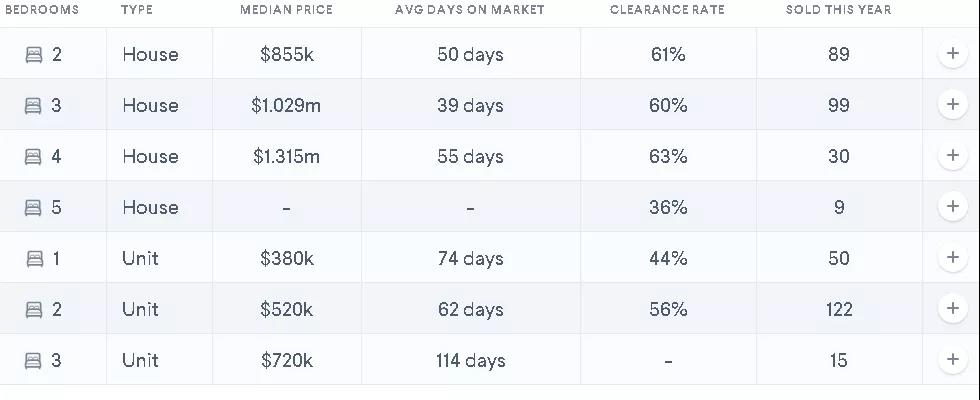Expand the 5 bedroom House row
980x400 pixels.
tap(952, 207)
